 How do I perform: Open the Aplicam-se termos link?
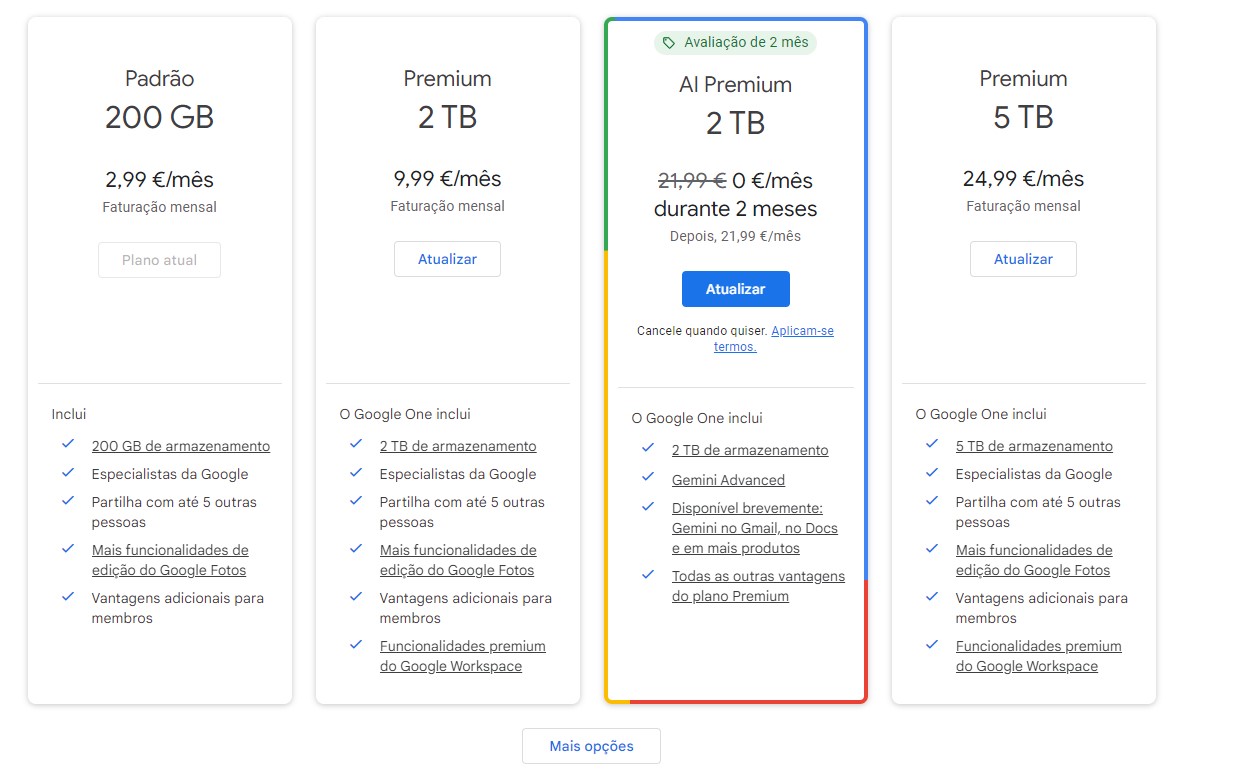(773, 338)
